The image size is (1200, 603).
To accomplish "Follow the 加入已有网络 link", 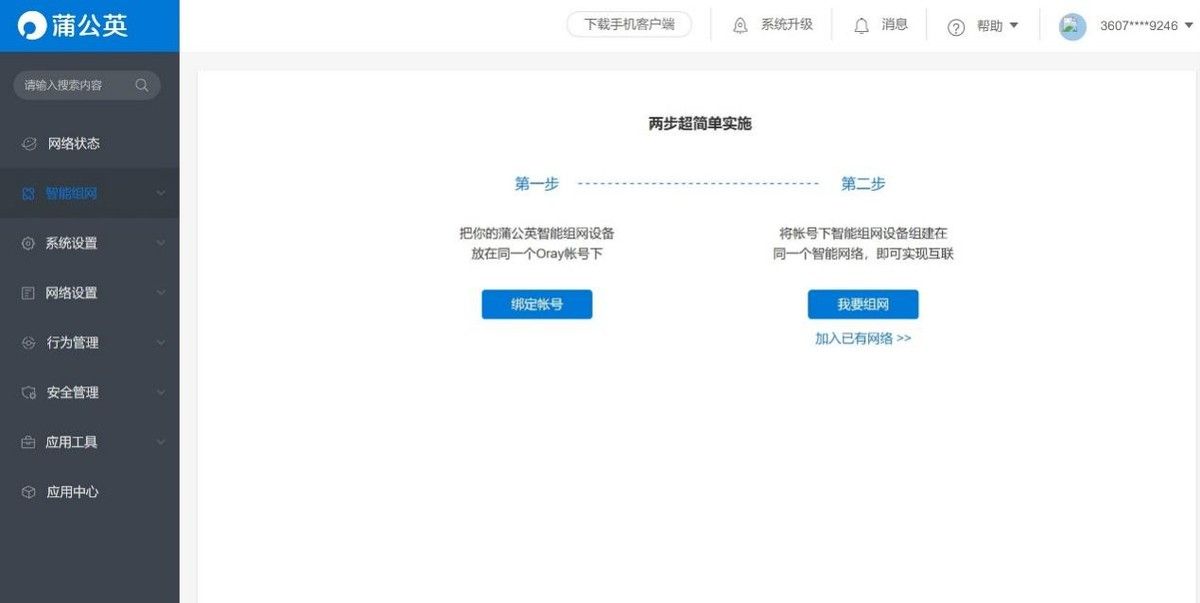I will (862, 339).
